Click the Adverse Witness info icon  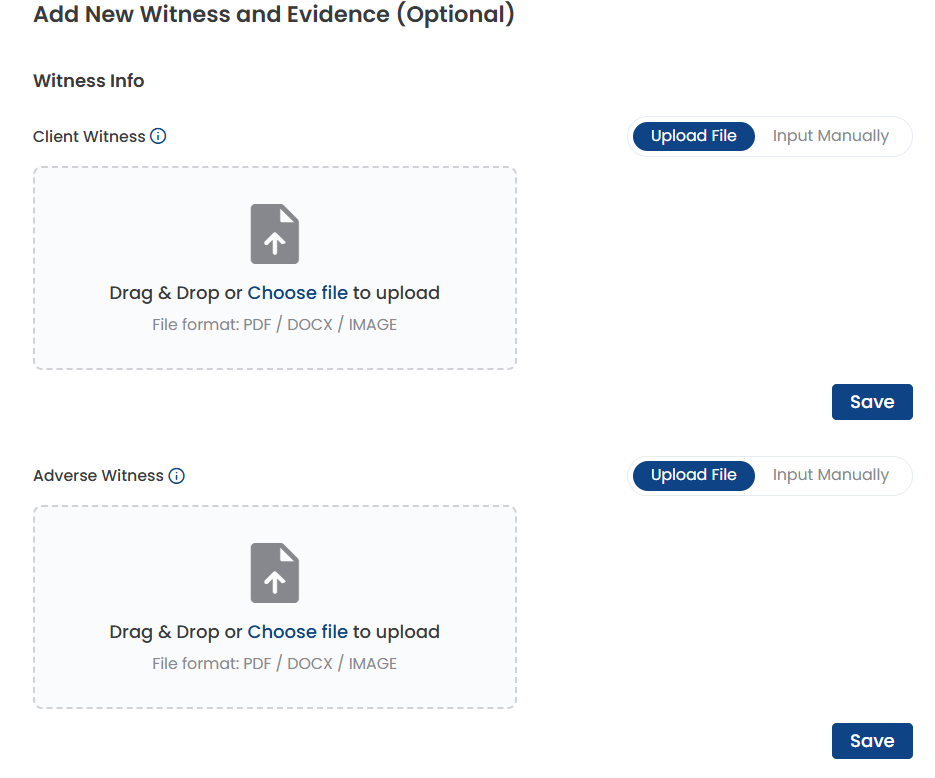[177, 476]
